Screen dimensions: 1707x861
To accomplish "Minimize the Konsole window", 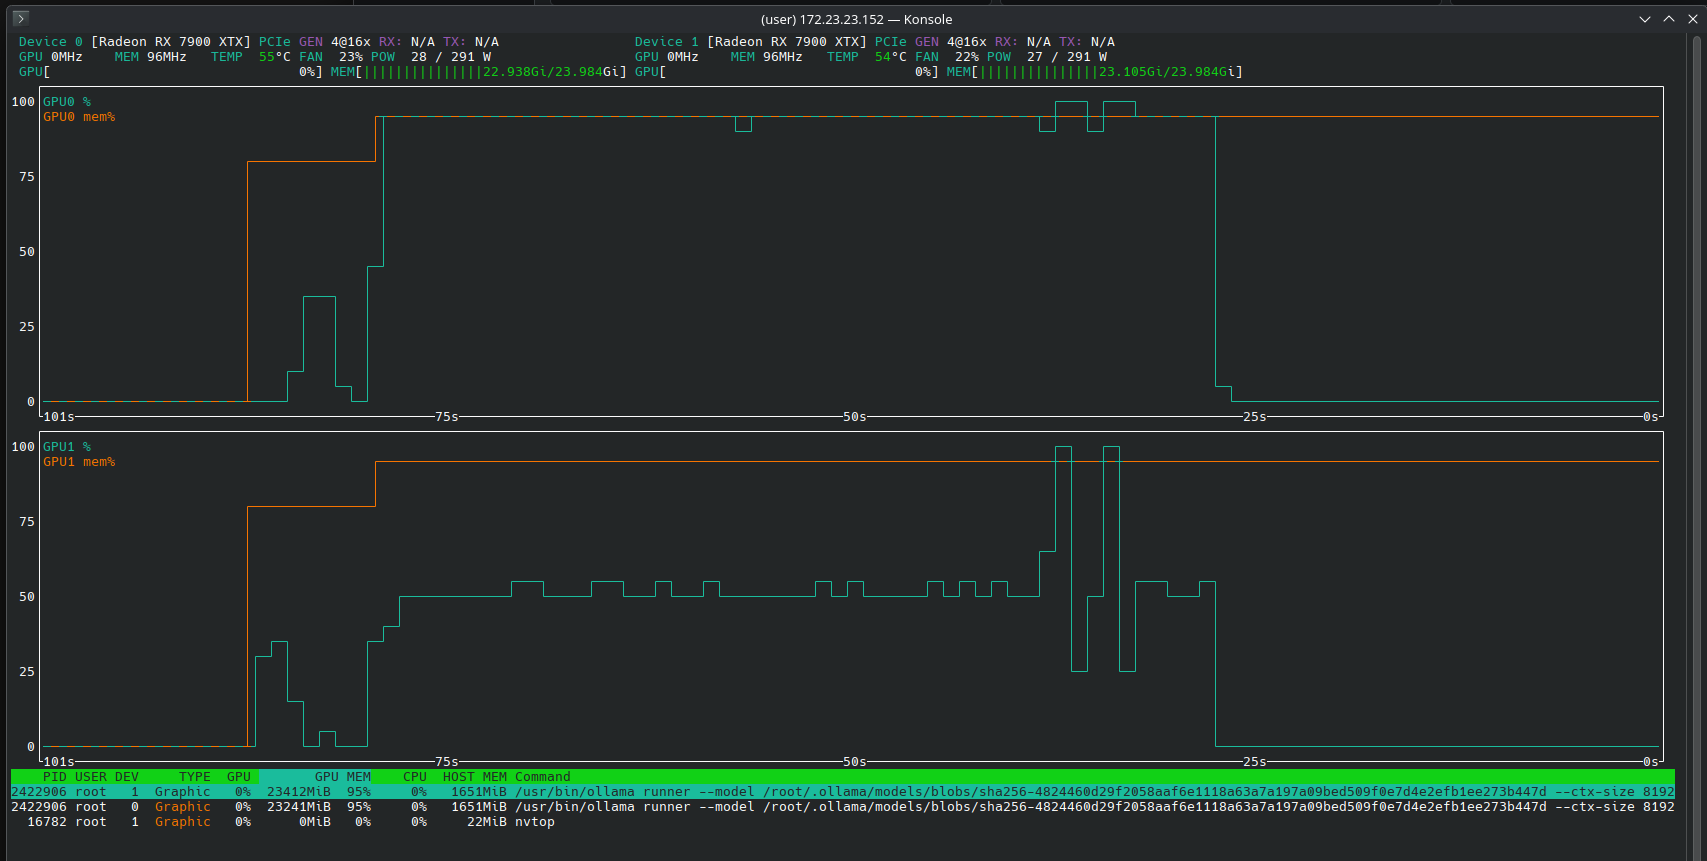I will tap(1645, 19).
